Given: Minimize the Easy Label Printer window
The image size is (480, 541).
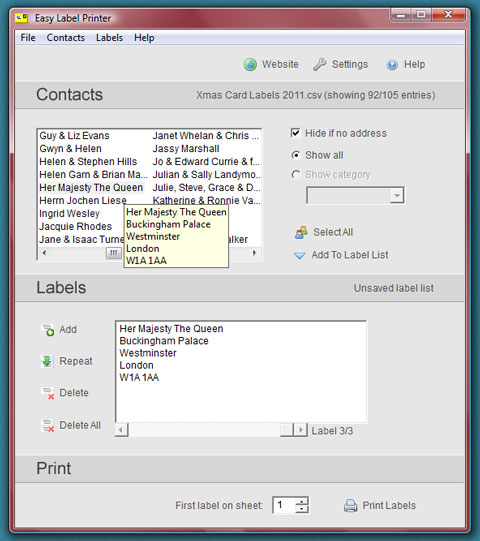Looking at the screenshot, I should click(x=401, y=15).
